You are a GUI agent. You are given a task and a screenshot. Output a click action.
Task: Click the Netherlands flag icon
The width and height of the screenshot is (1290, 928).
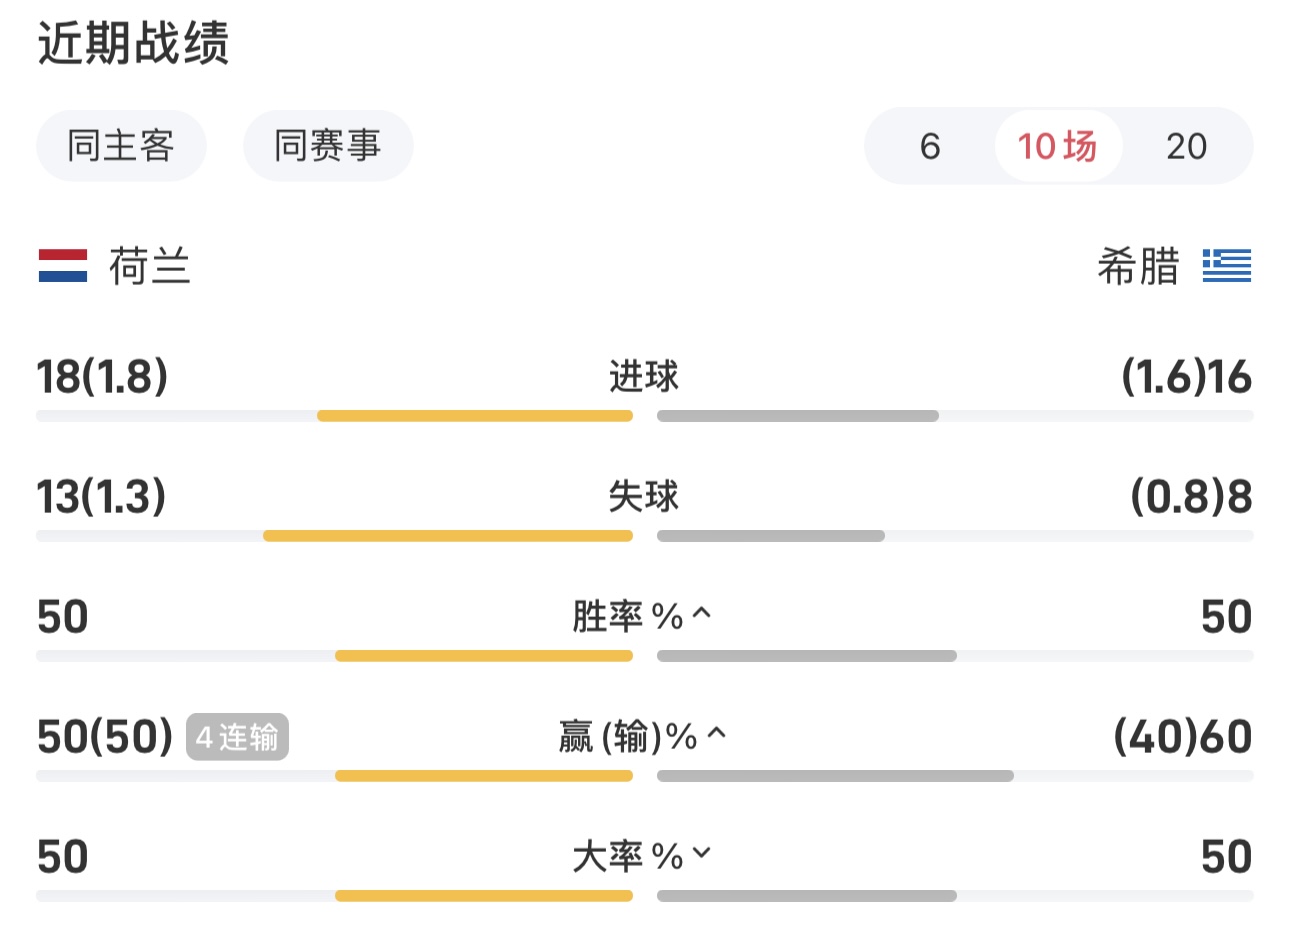pyautogui.click(x=63, y=266)
